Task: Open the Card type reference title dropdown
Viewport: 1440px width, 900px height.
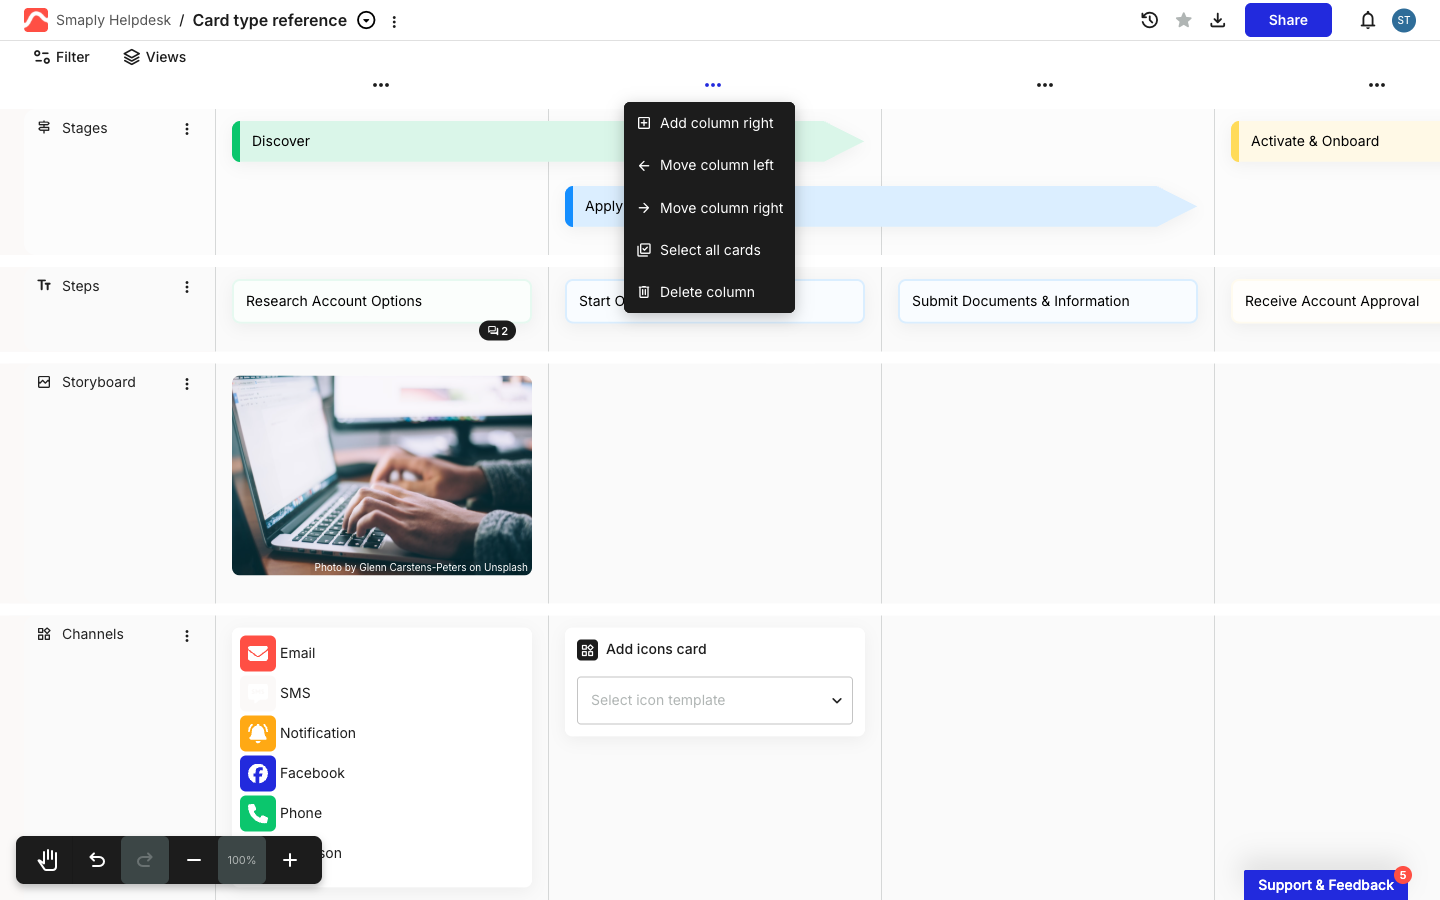Action: point(367,20)
